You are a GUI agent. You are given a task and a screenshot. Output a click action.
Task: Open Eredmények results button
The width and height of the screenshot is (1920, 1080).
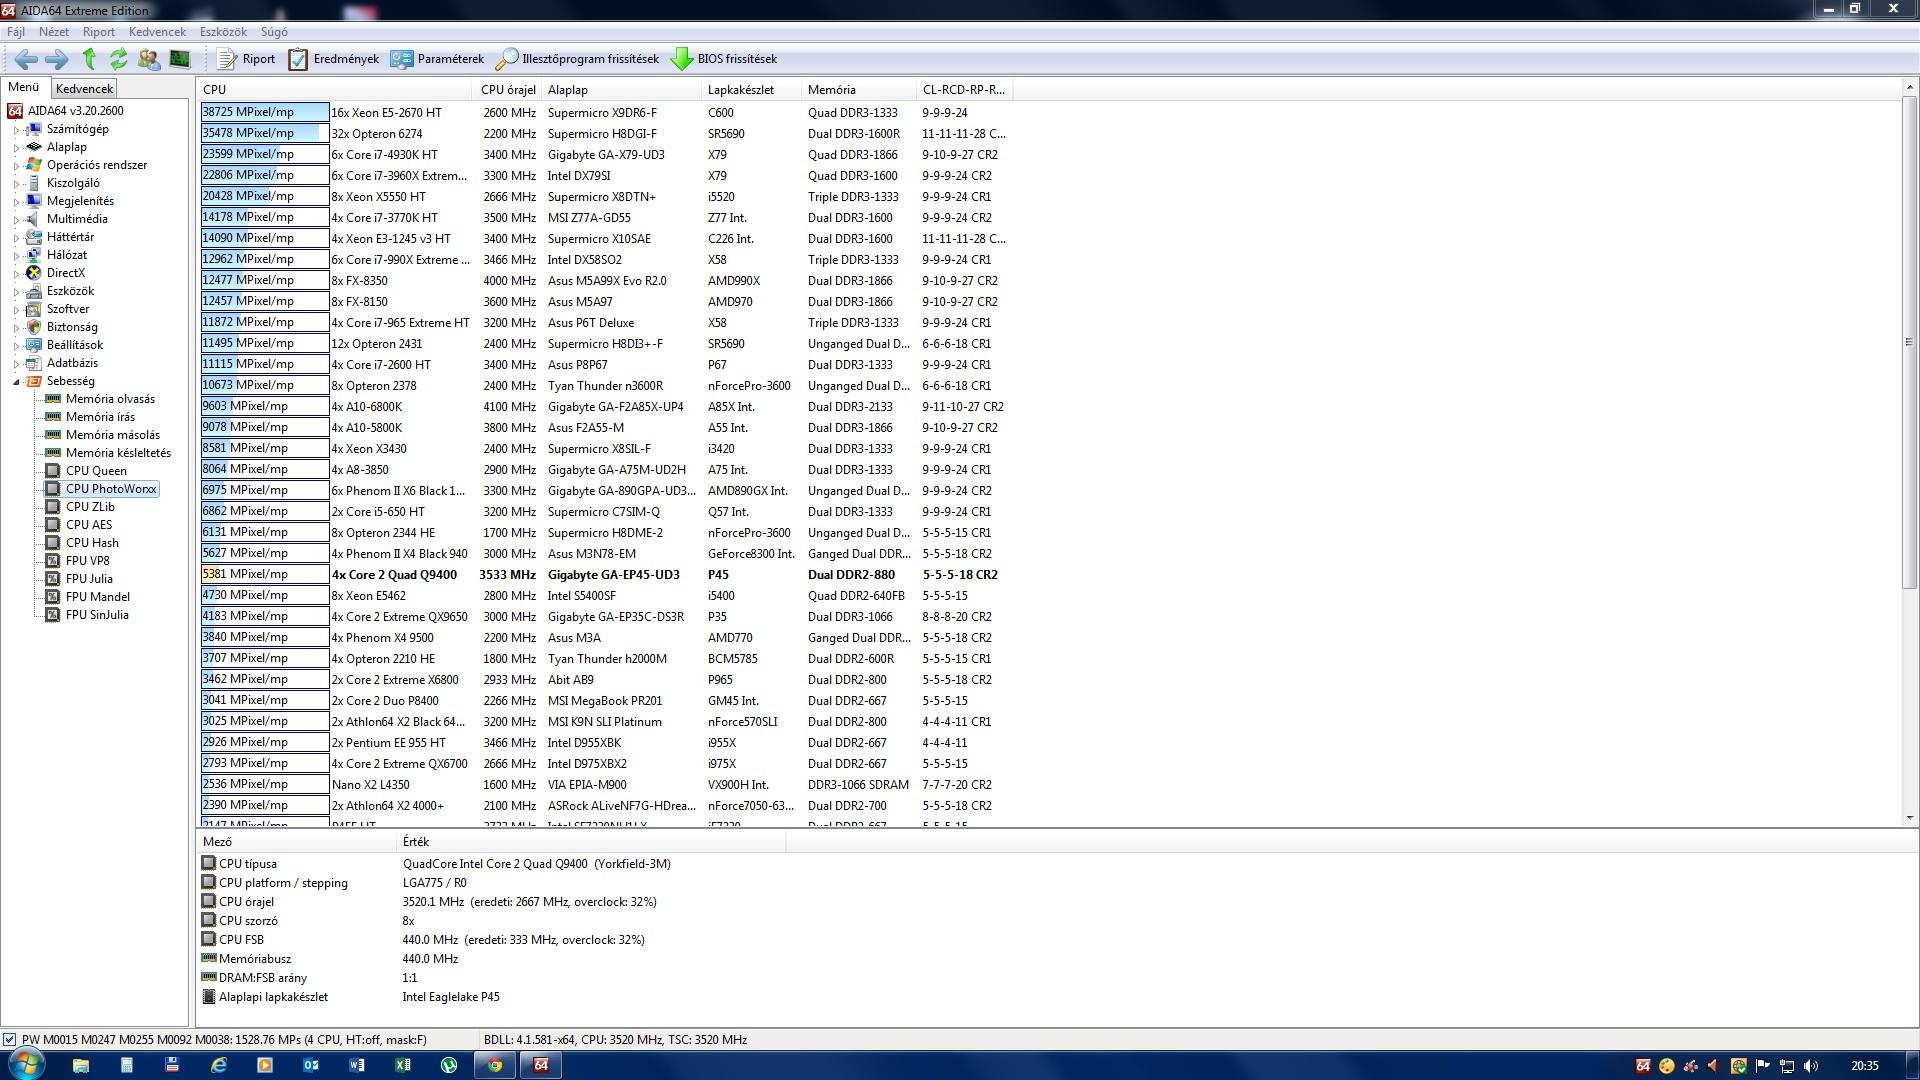tap(334, 59)
